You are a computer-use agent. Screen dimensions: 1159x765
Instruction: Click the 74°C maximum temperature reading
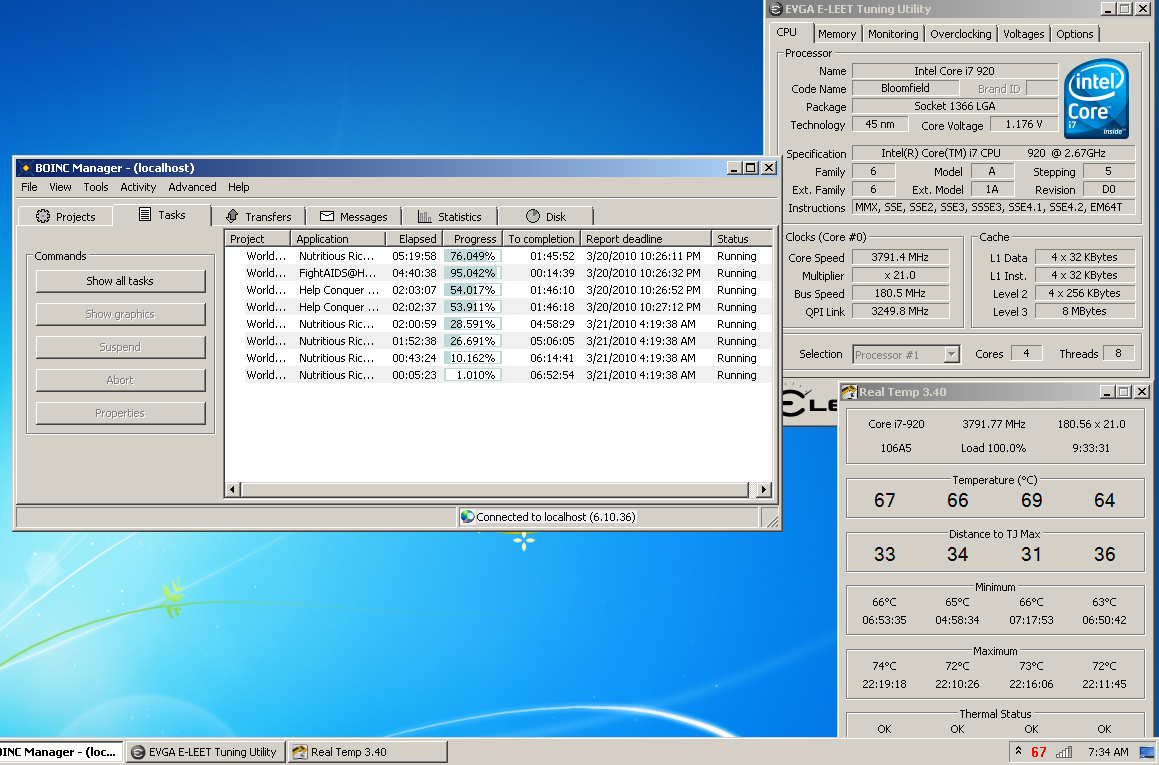pyautogui.click(x=884, y=666)
